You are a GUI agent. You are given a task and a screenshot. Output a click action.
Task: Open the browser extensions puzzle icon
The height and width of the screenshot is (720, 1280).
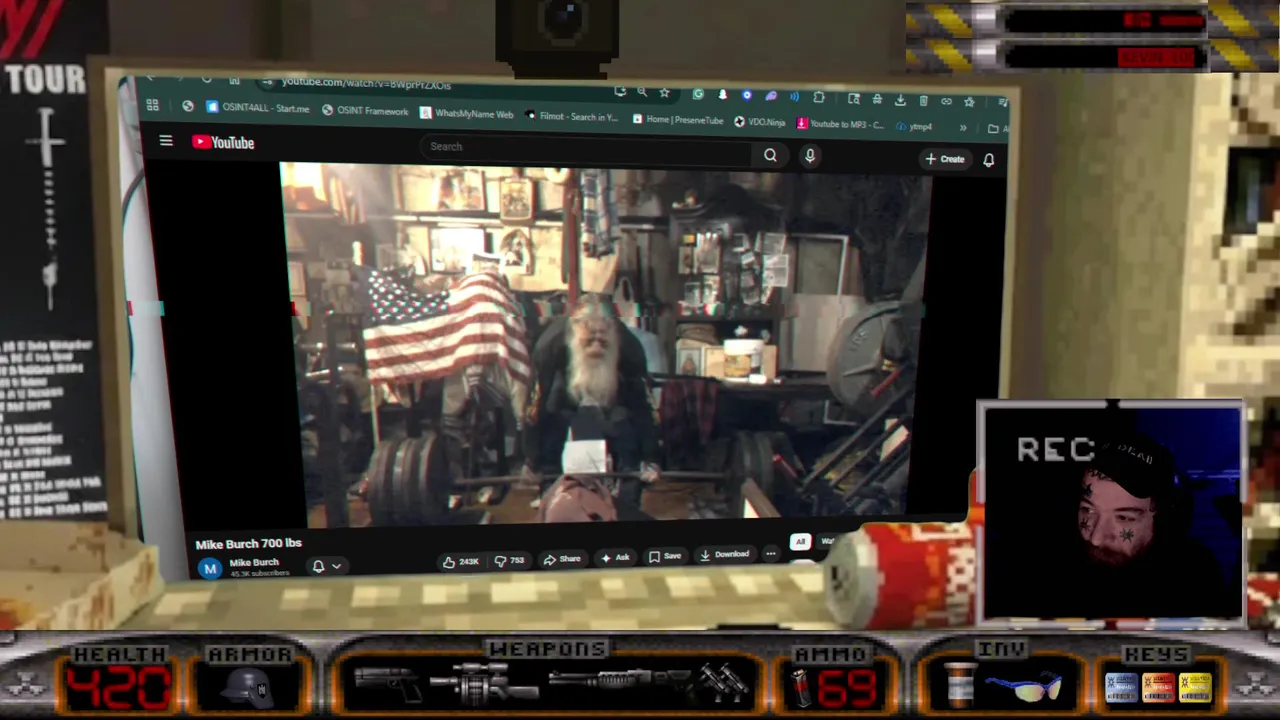[819, 97]
